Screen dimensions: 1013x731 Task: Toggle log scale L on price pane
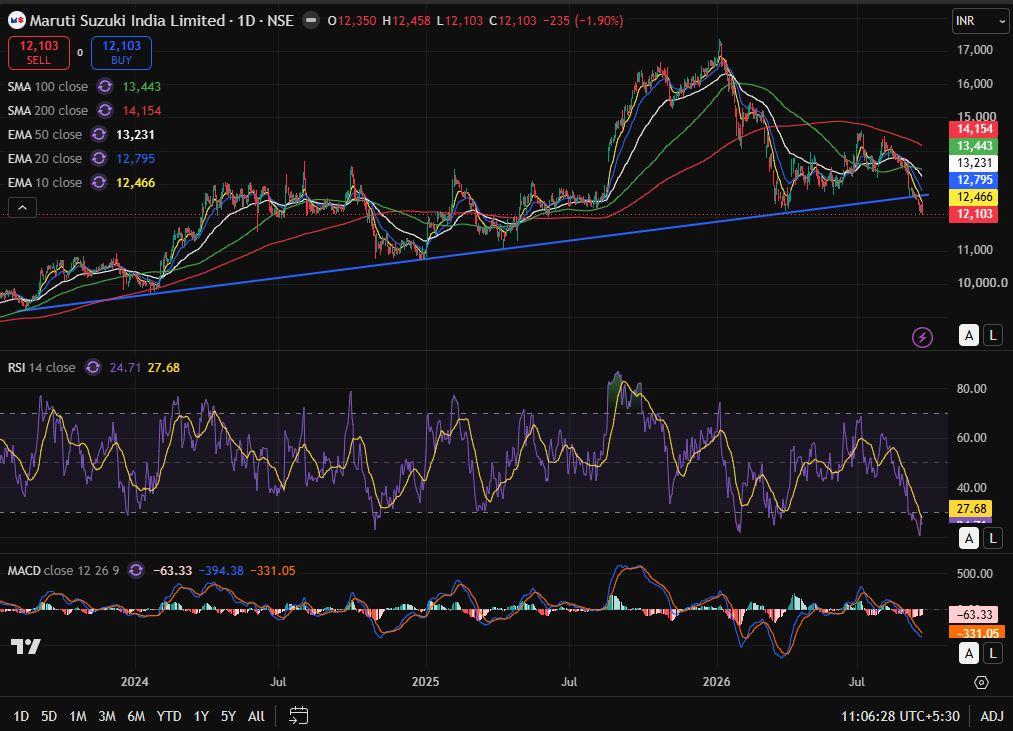993,335
